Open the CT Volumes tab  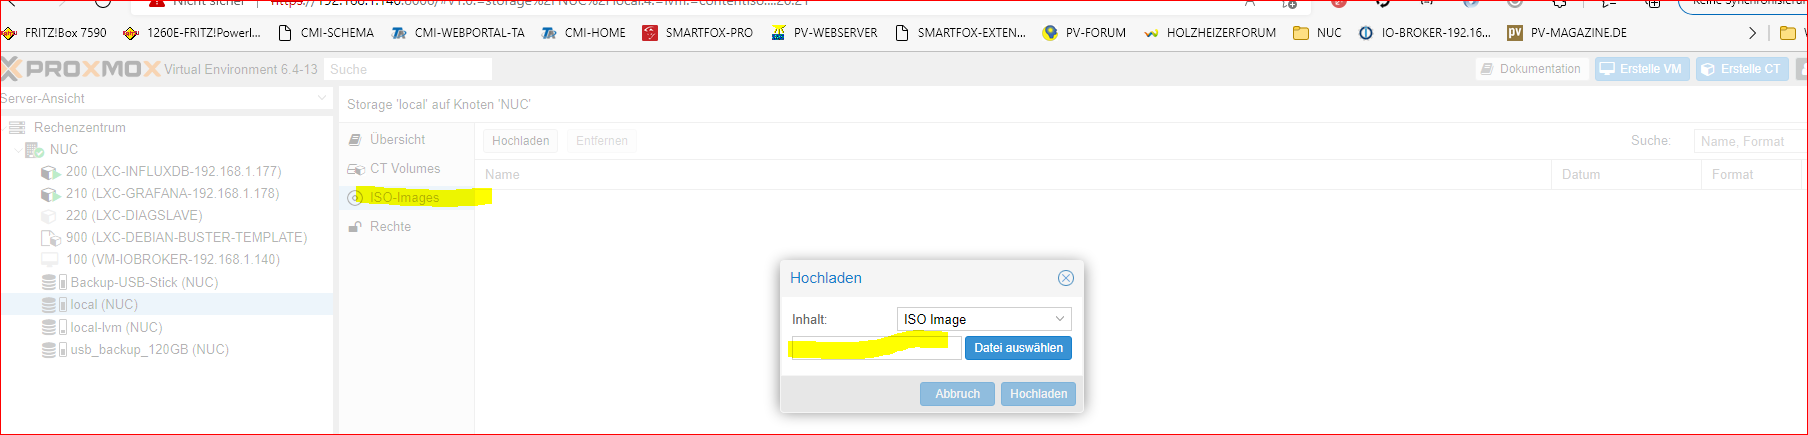406,168
